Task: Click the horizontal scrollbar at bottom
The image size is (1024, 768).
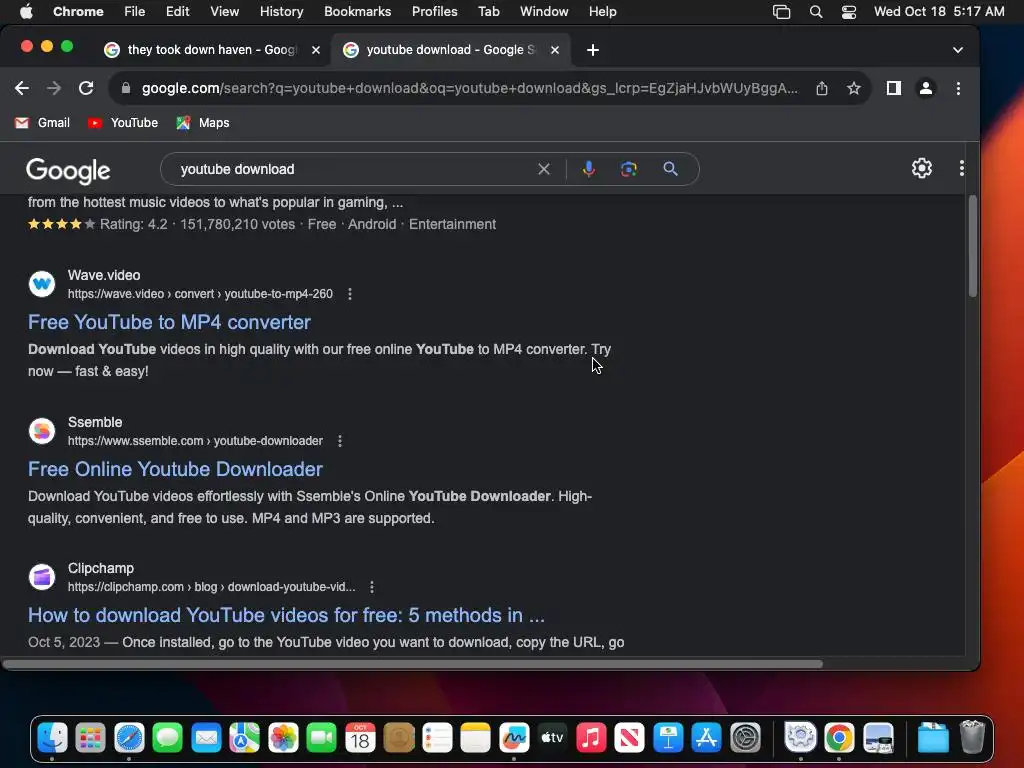Action: (413, 664)
